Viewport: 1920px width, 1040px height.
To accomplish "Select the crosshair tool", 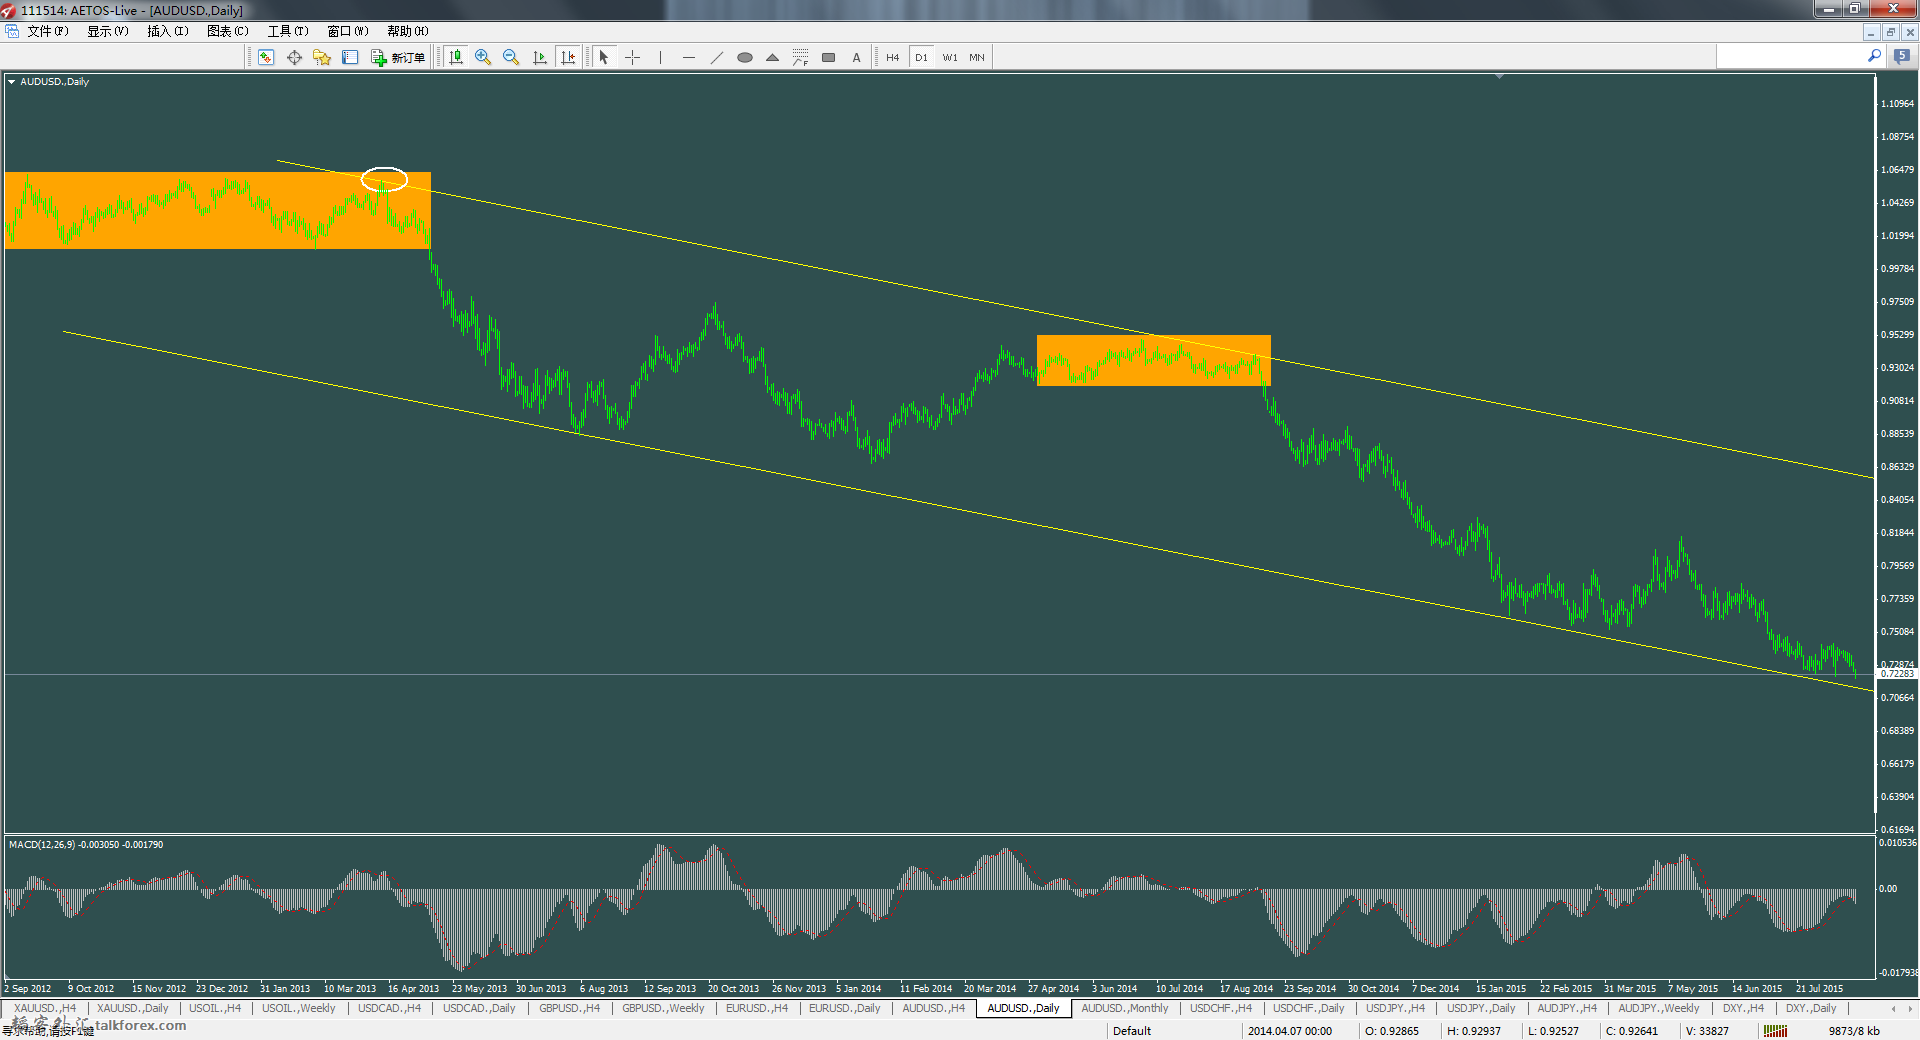I will [x=632, y=57].
